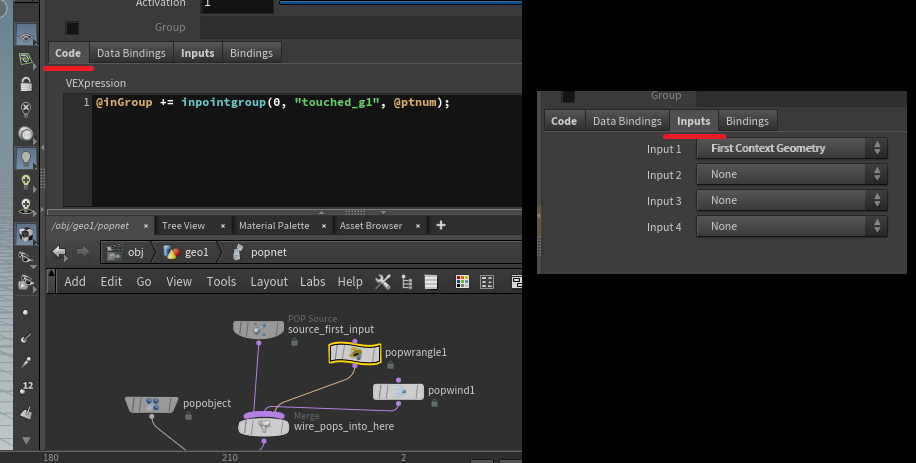This screenshot has width=916, height=463.
Task: Select the popwind1 node
Action: [x=398, y=392]
